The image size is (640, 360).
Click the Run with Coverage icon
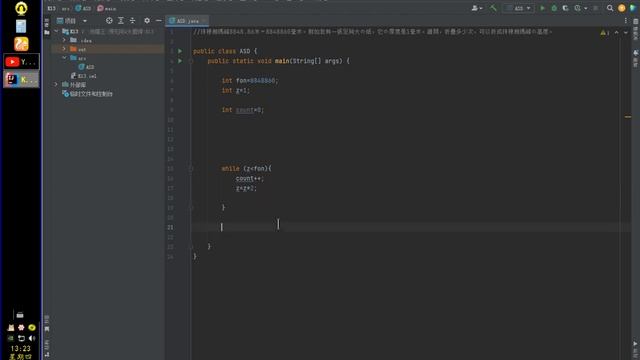[565, 8]
